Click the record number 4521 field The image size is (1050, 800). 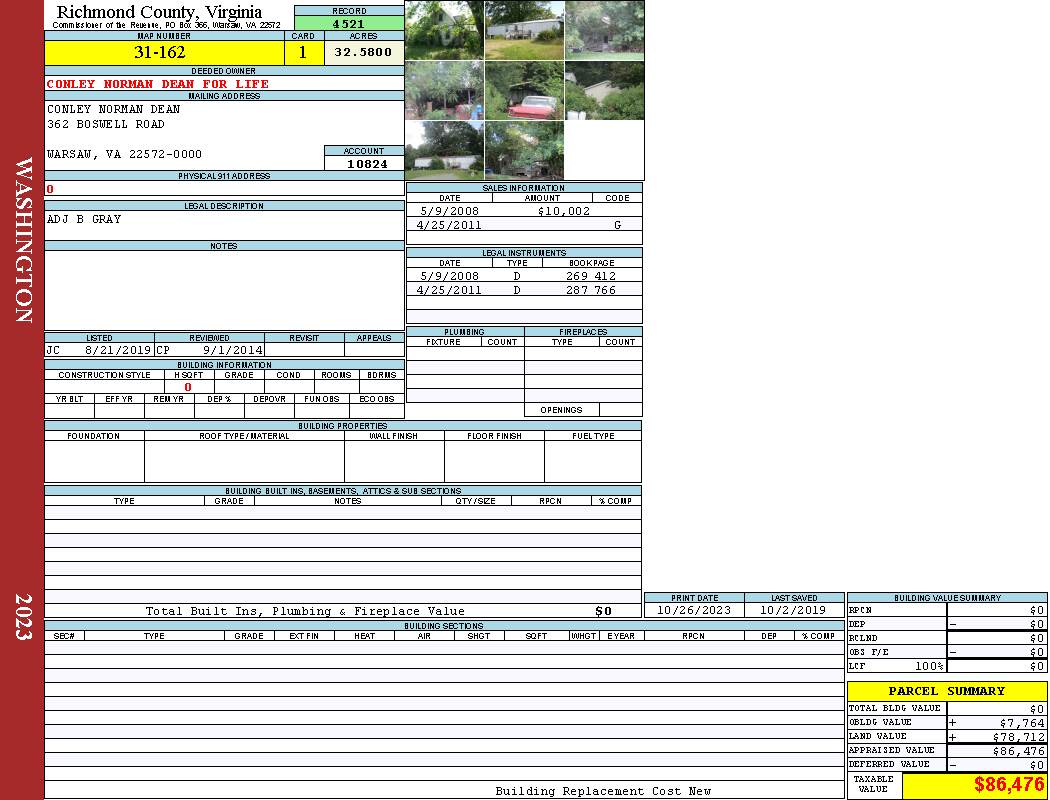[x=348, y=24]
